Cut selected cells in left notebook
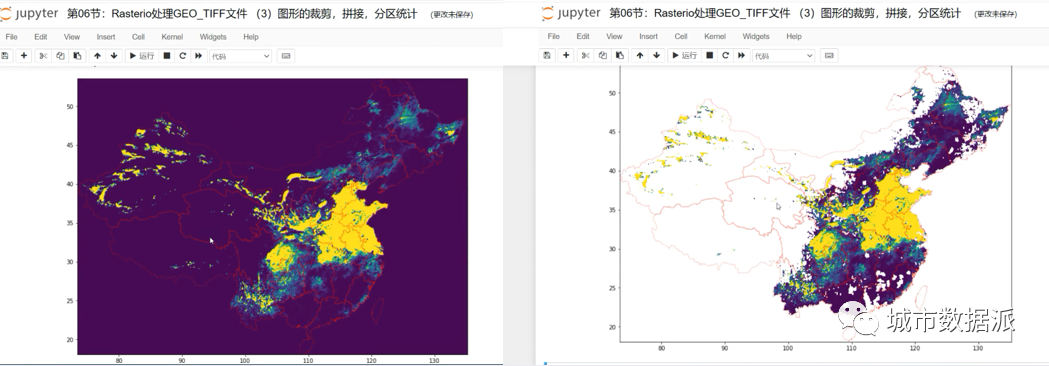1049x366 pixels. (x=43, y=56)
